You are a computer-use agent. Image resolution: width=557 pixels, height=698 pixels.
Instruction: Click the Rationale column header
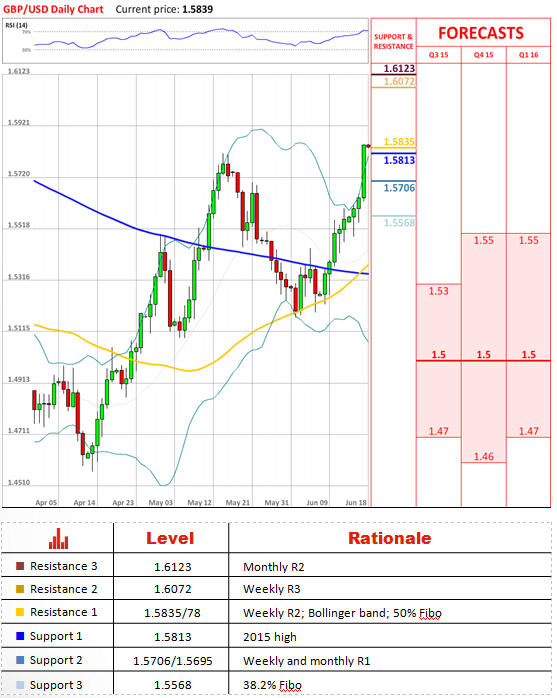(390, 538)
